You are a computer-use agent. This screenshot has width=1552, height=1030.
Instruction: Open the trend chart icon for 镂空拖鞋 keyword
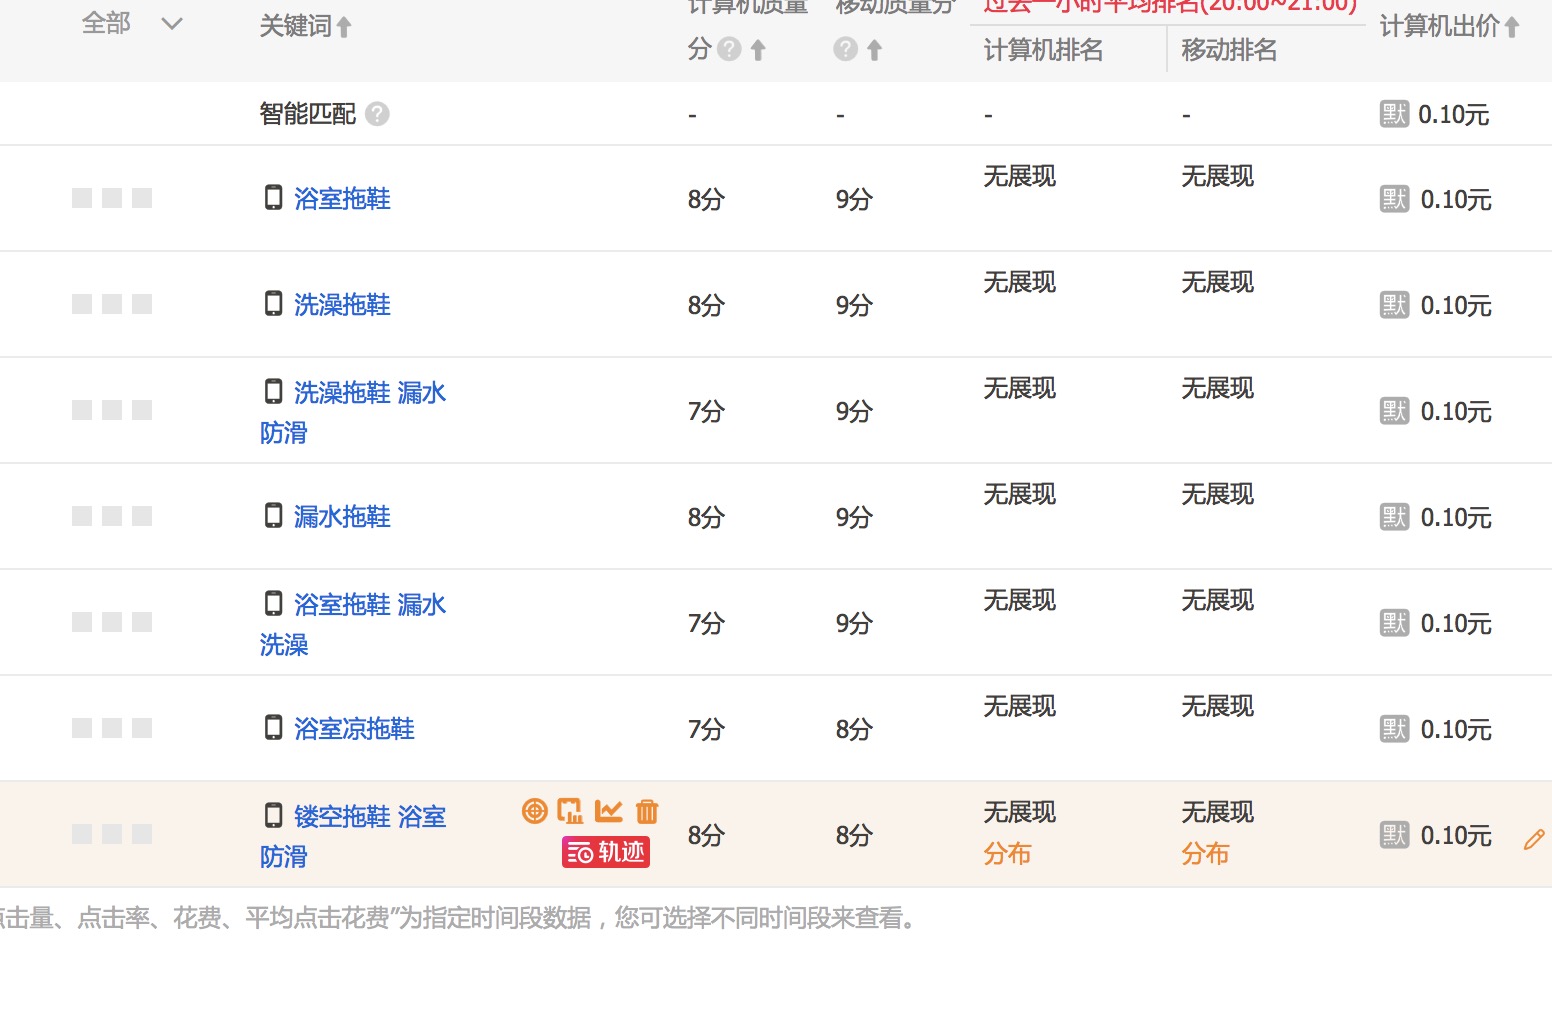coord(609,811)
